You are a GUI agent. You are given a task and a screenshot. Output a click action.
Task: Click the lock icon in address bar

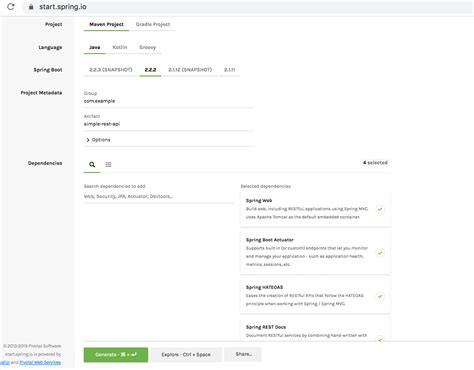[x=31, y=7]
